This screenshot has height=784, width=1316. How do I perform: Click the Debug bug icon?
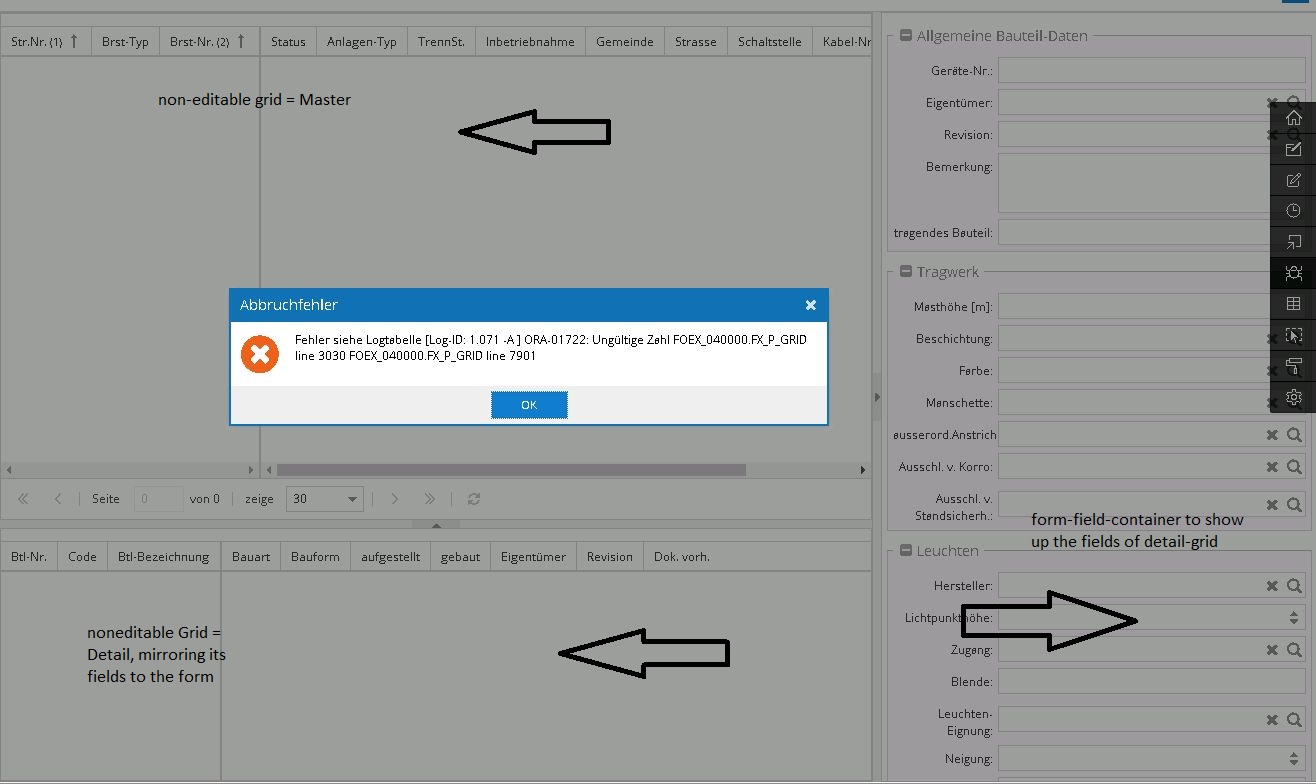click(1293, 273)
